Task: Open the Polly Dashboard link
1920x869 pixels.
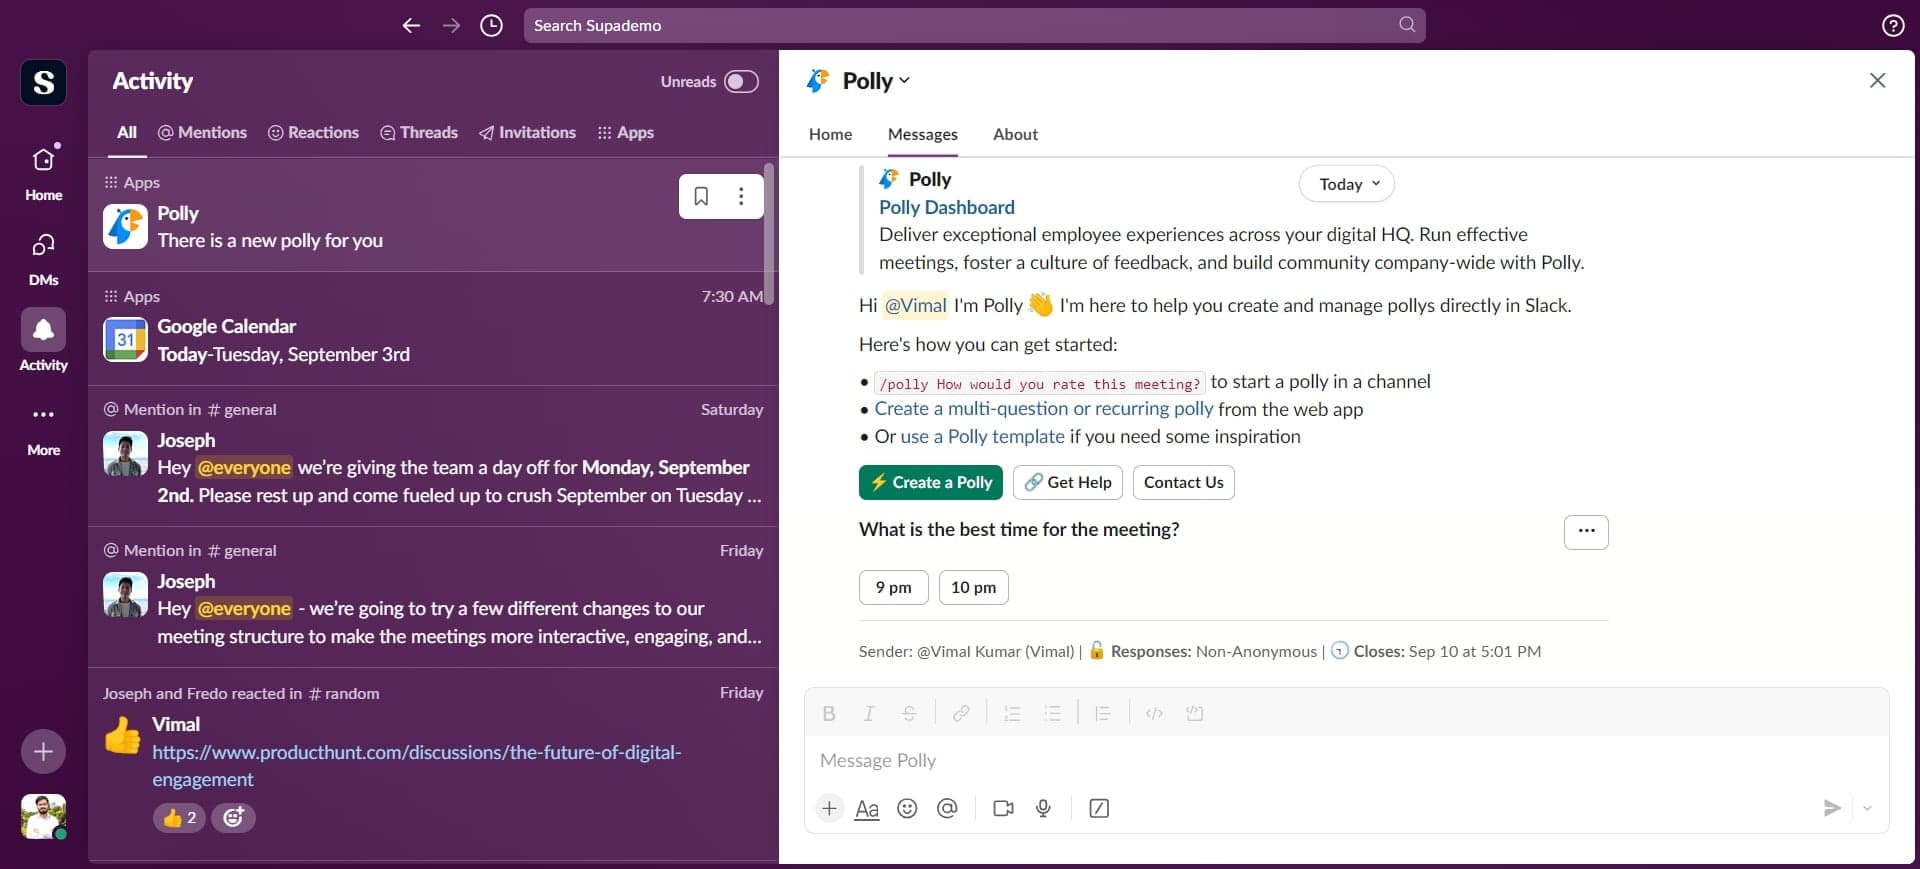Action: click(x=946, y=207)
